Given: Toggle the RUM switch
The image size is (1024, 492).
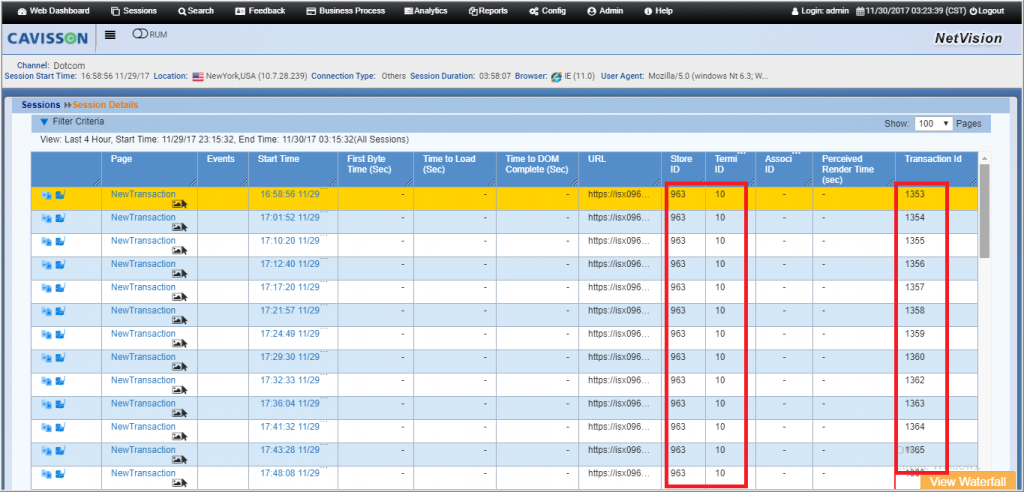Looking at the screenshot, I should (x=140, y=34).
